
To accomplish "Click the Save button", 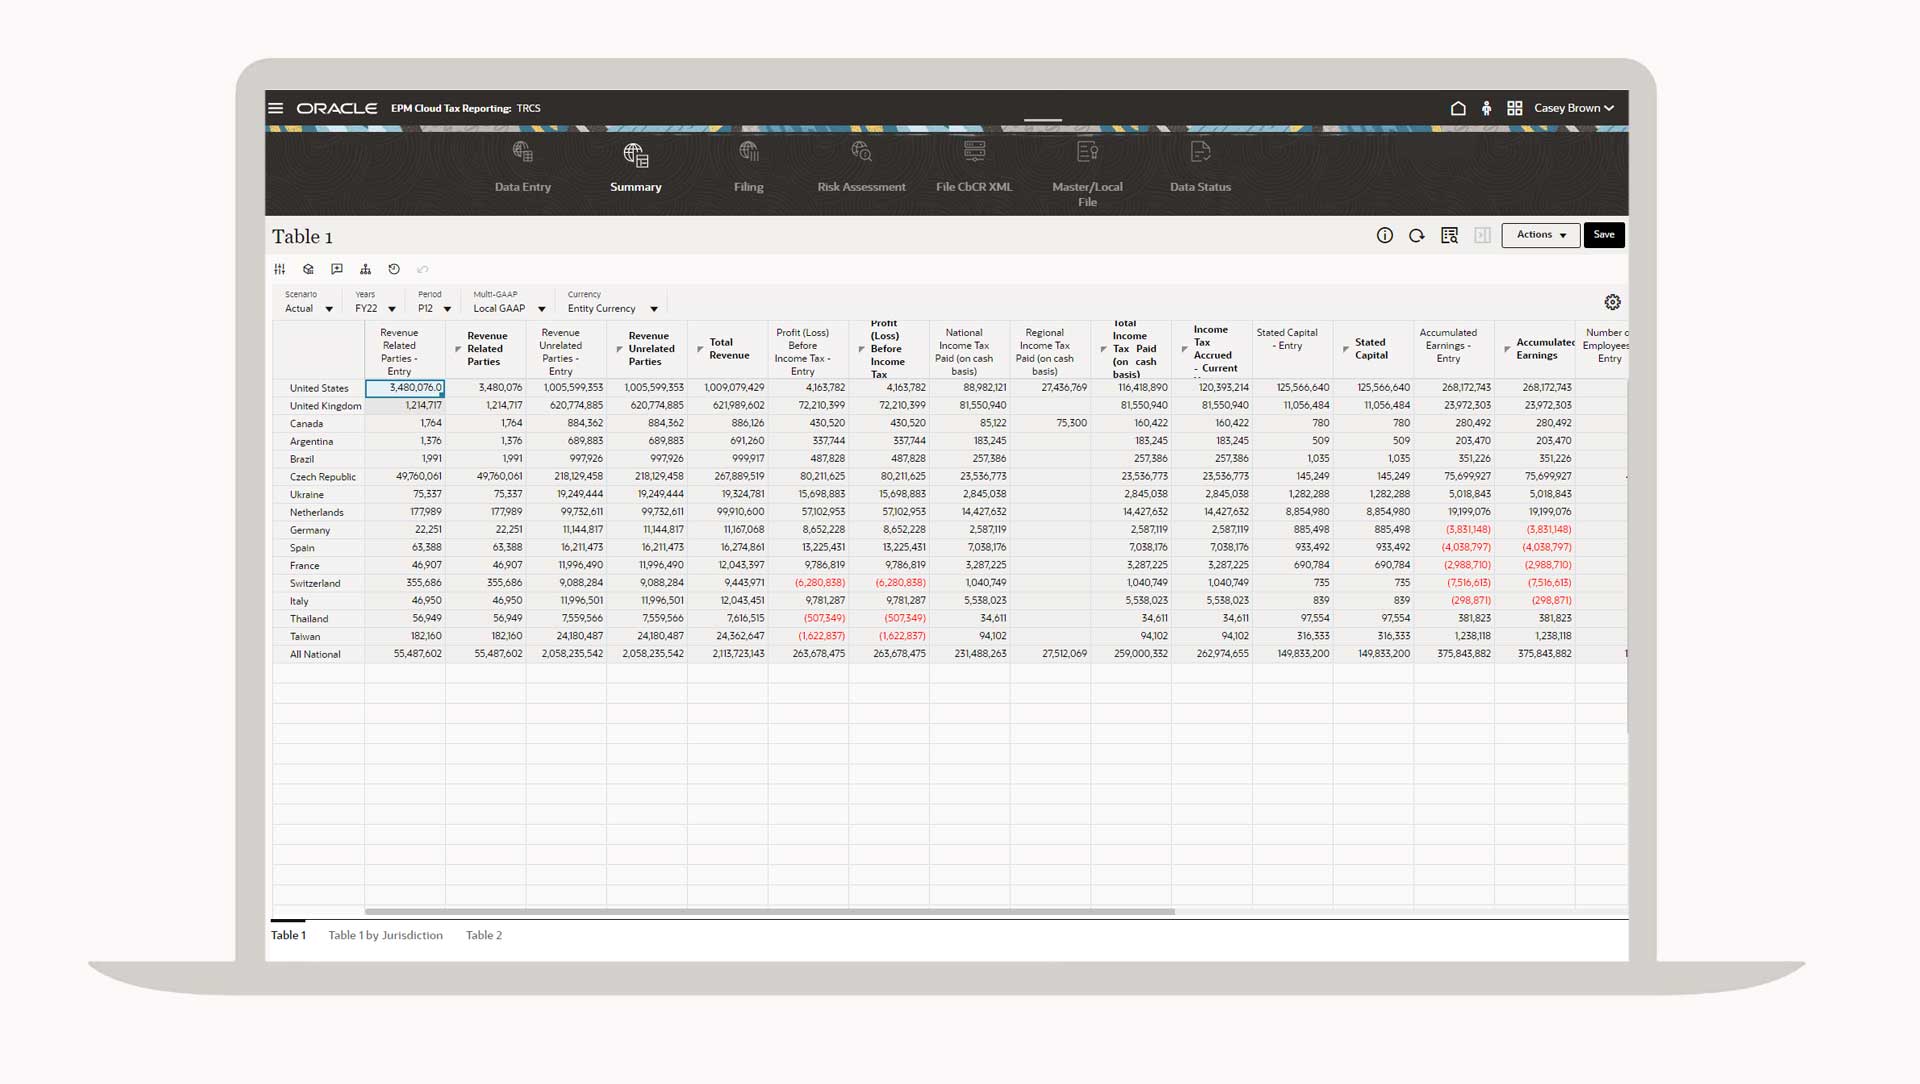I will 1604,235.
